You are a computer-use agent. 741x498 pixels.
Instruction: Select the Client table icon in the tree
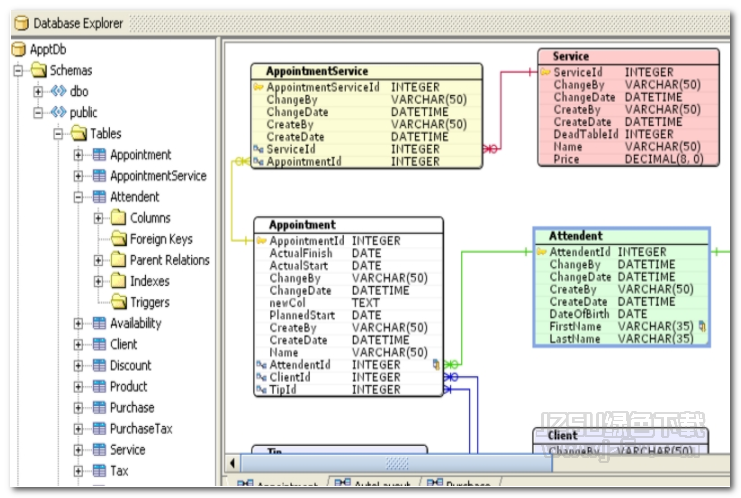tap(99, 344)
